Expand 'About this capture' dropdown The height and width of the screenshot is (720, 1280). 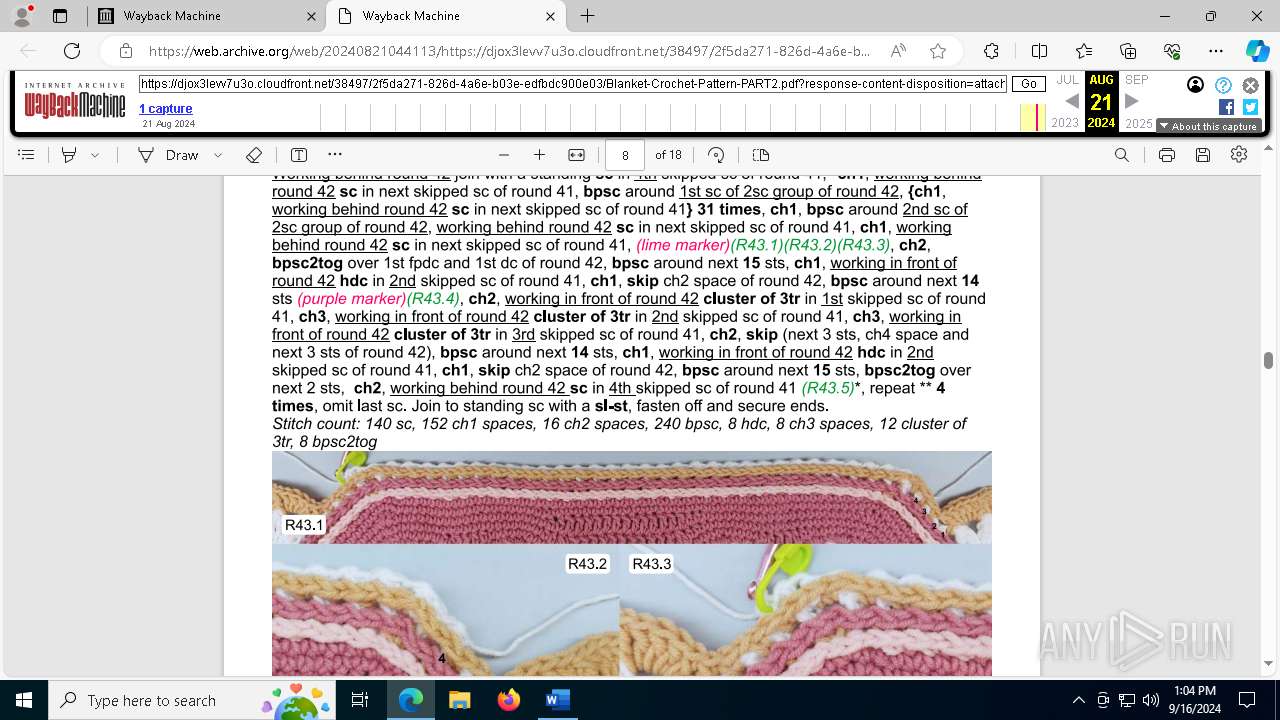(1208, 126)
